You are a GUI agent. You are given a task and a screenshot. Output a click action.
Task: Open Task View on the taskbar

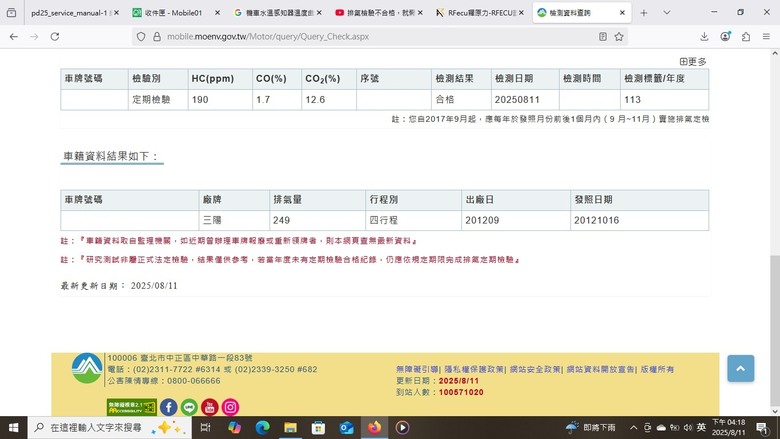pyautogui.click(x=205, y=428)
